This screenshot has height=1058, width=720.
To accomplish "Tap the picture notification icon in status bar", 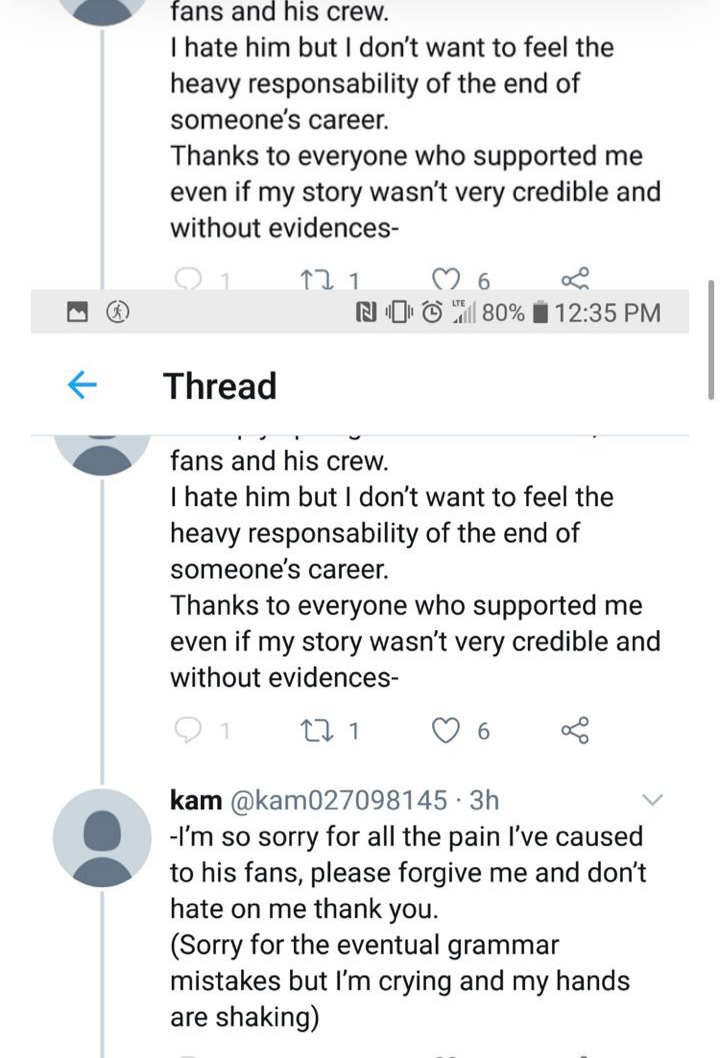I will pos(78,313).
